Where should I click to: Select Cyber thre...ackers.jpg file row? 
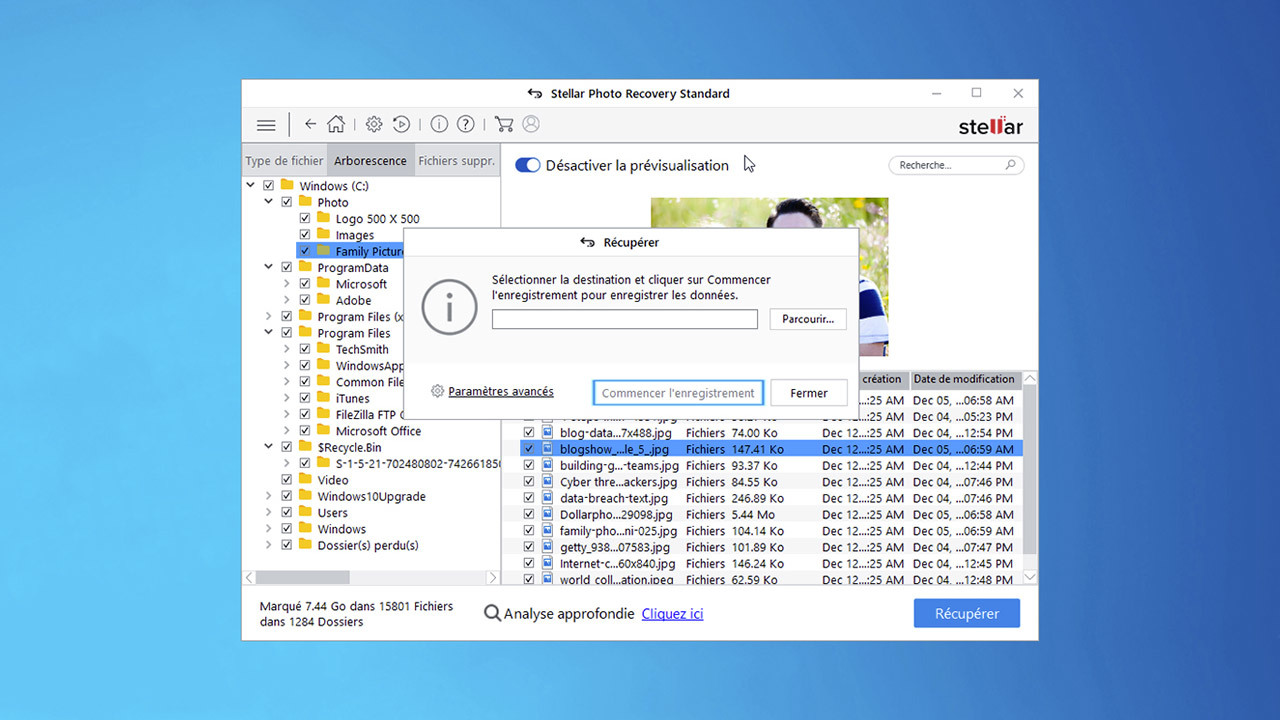(x=771, y=482)
